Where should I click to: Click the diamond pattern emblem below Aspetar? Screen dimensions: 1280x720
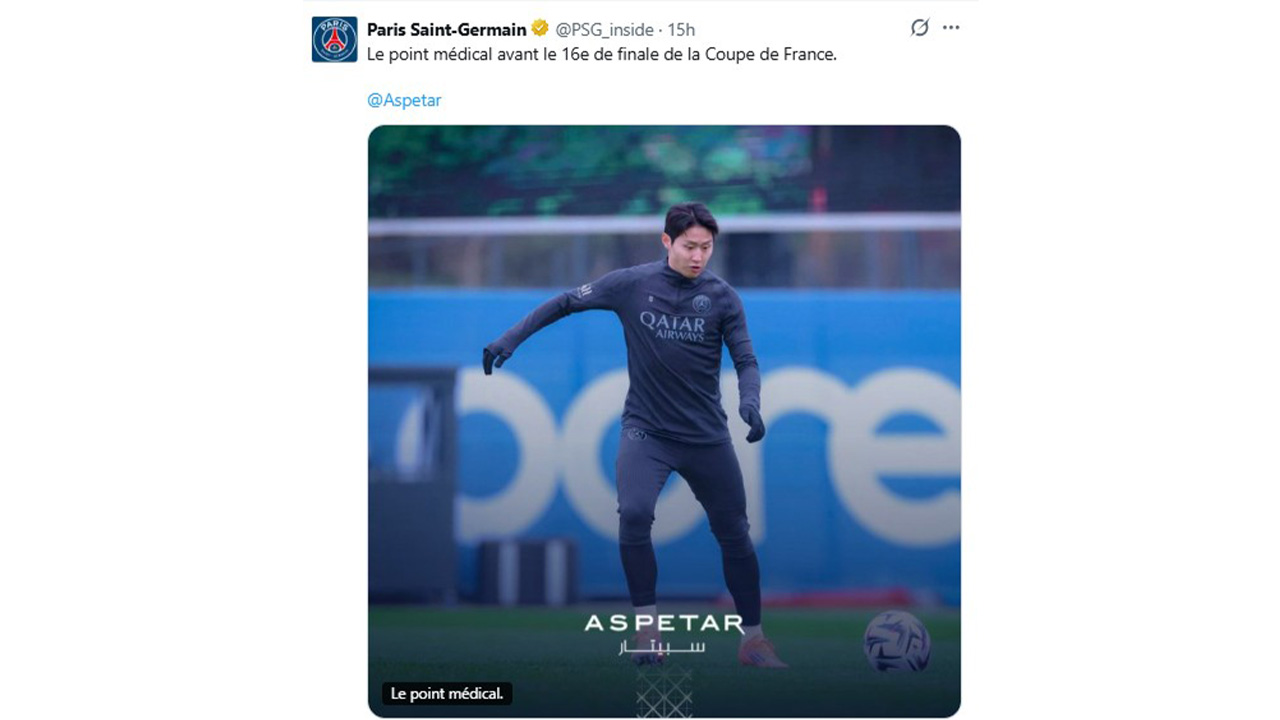[664, 690]
